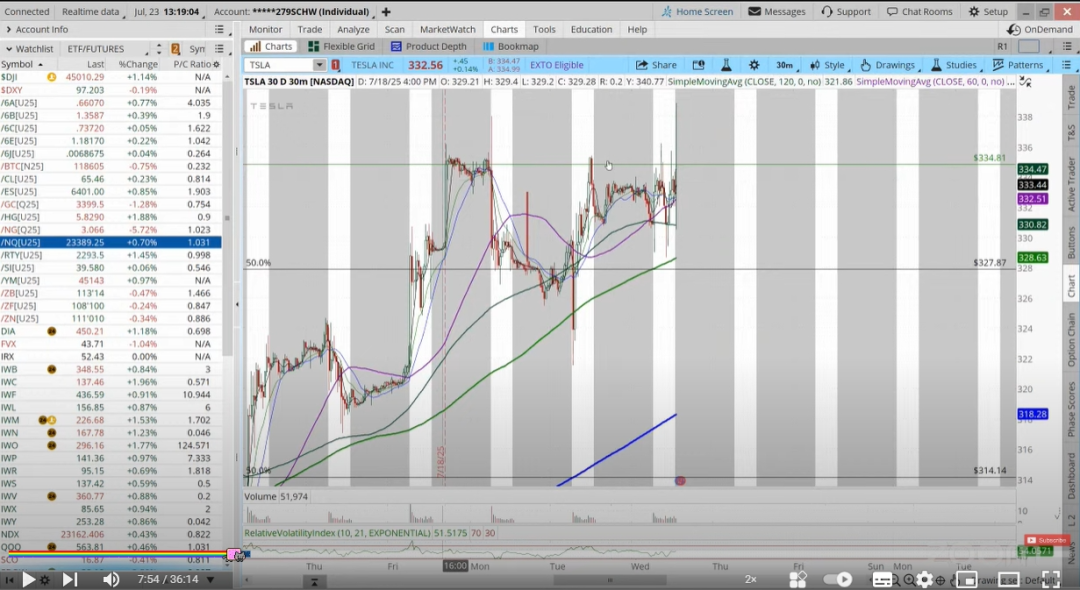
Task: Open chart settings gear
Action: (x=754, y=65)
